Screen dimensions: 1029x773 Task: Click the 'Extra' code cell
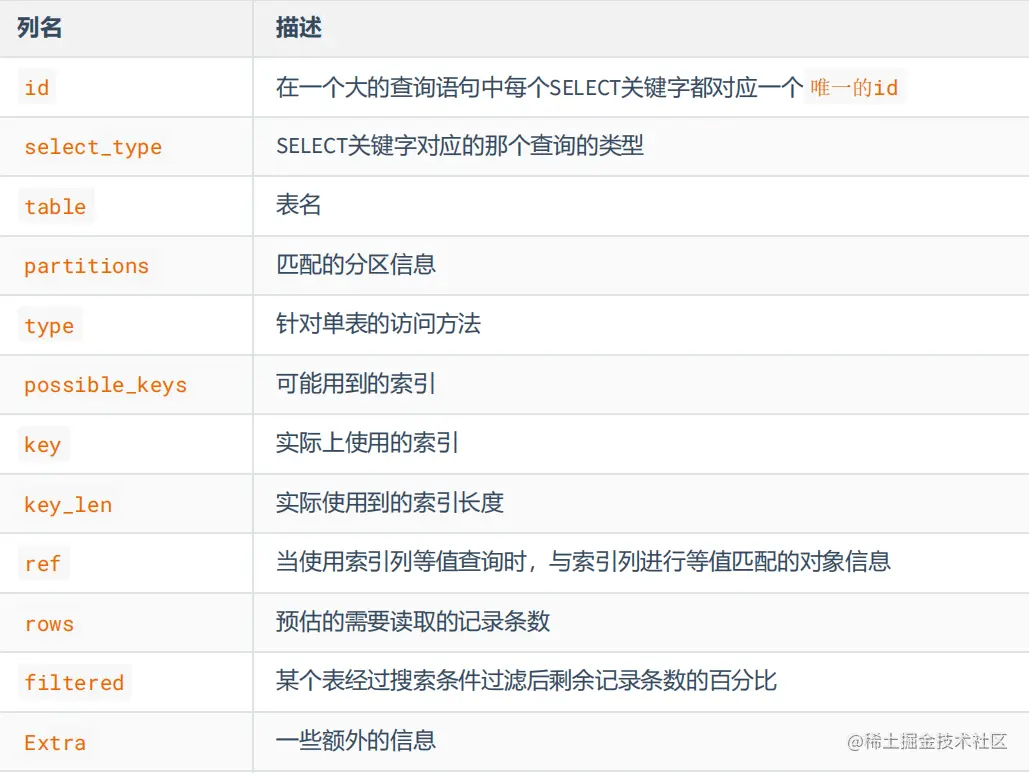(x=56, y=742)
